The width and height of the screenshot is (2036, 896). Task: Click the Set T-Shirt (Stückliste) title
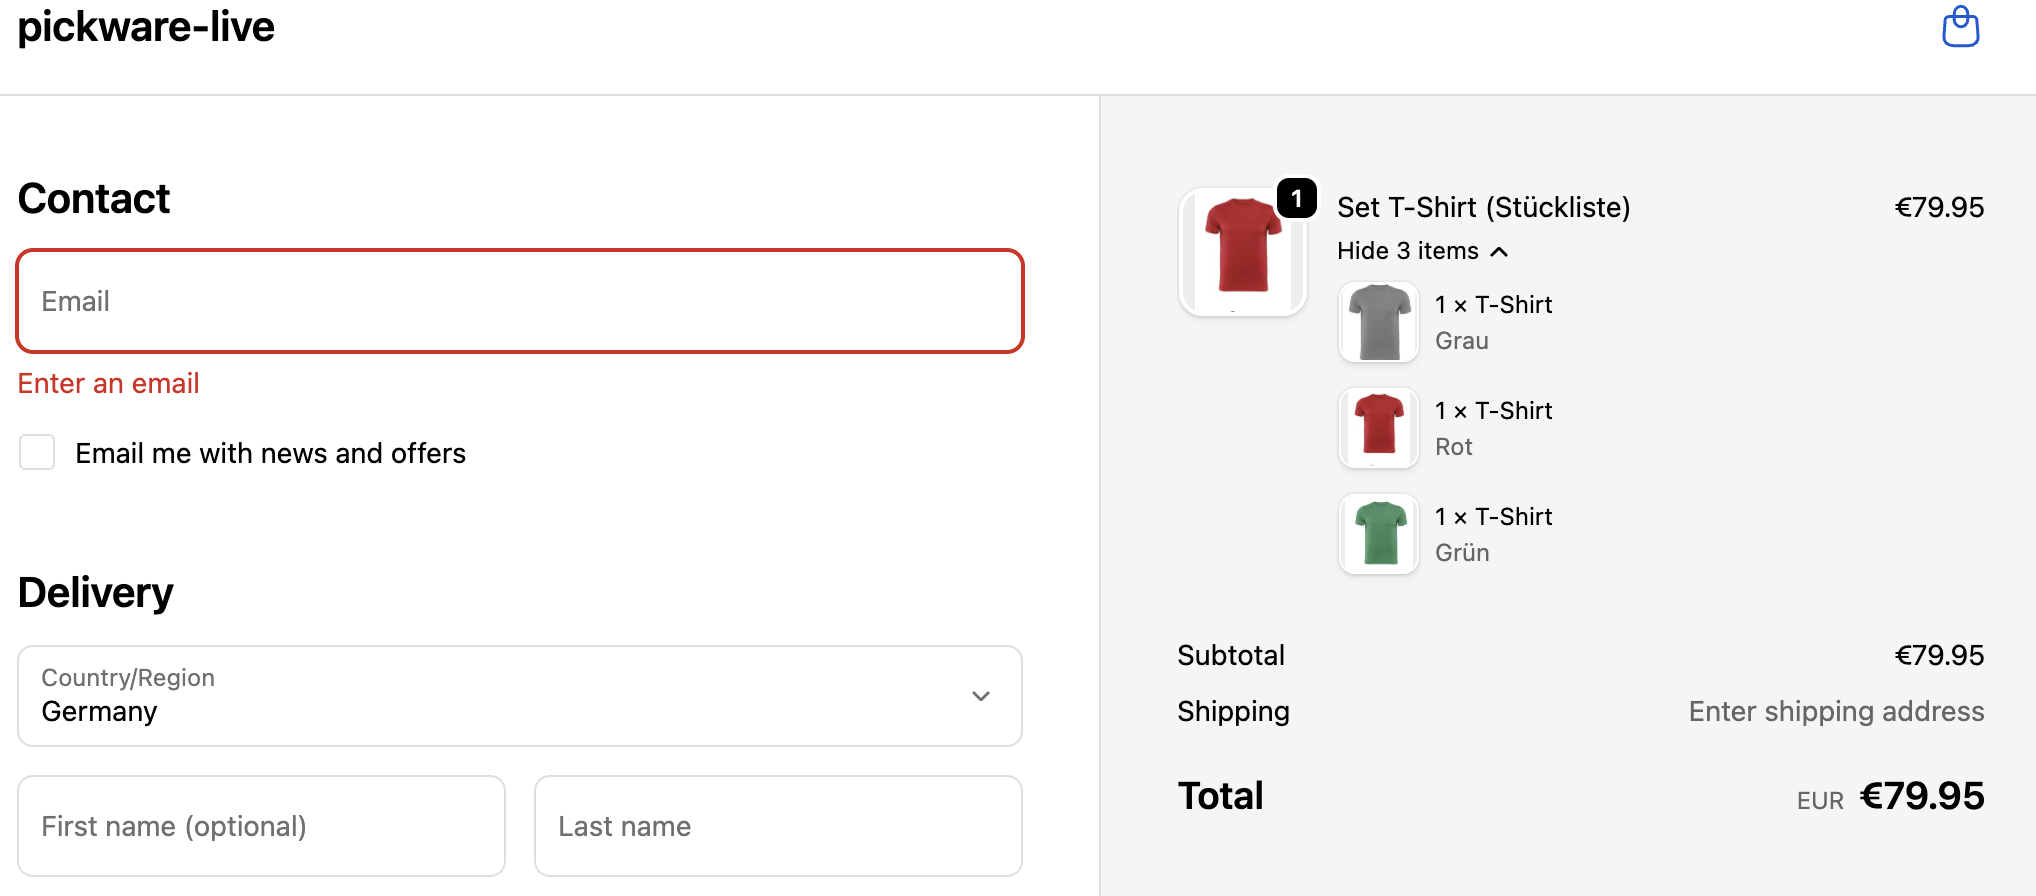pyautogui.click(x=1483, y=207)
